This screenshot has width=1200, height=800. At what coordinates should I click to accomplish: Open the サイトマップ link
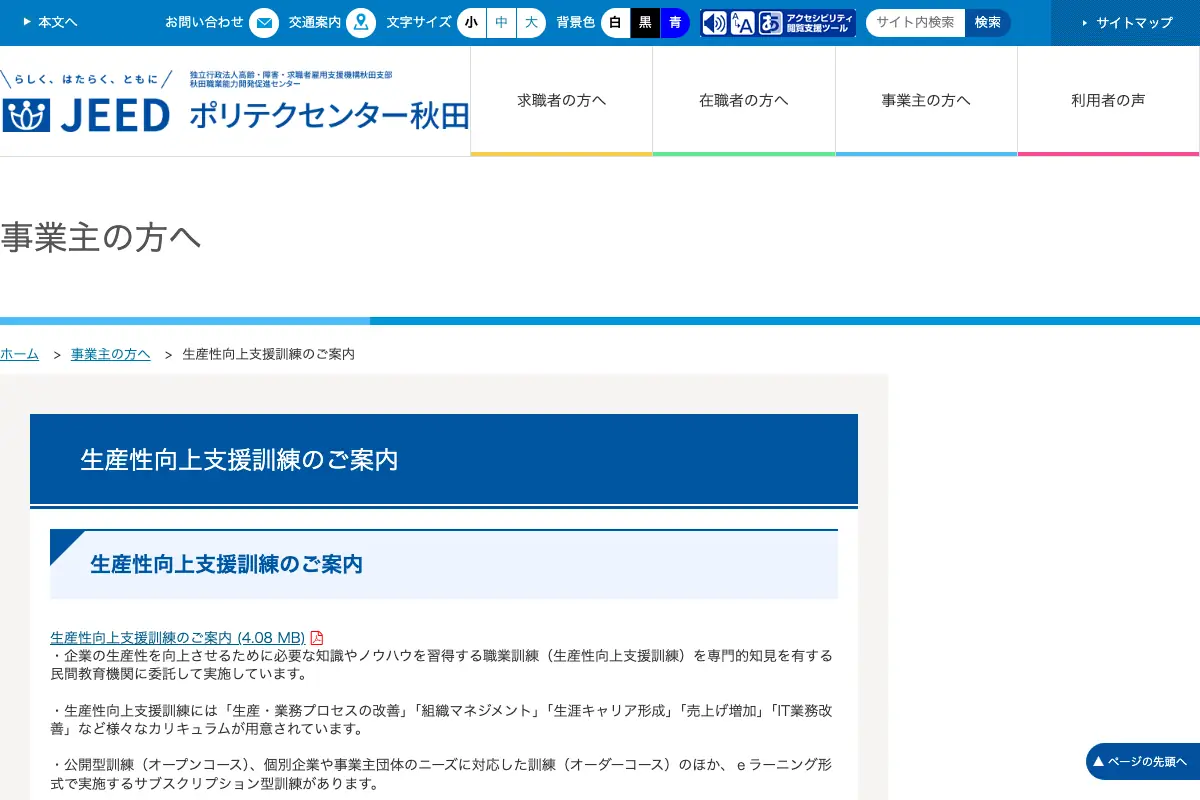(1126, 22)
